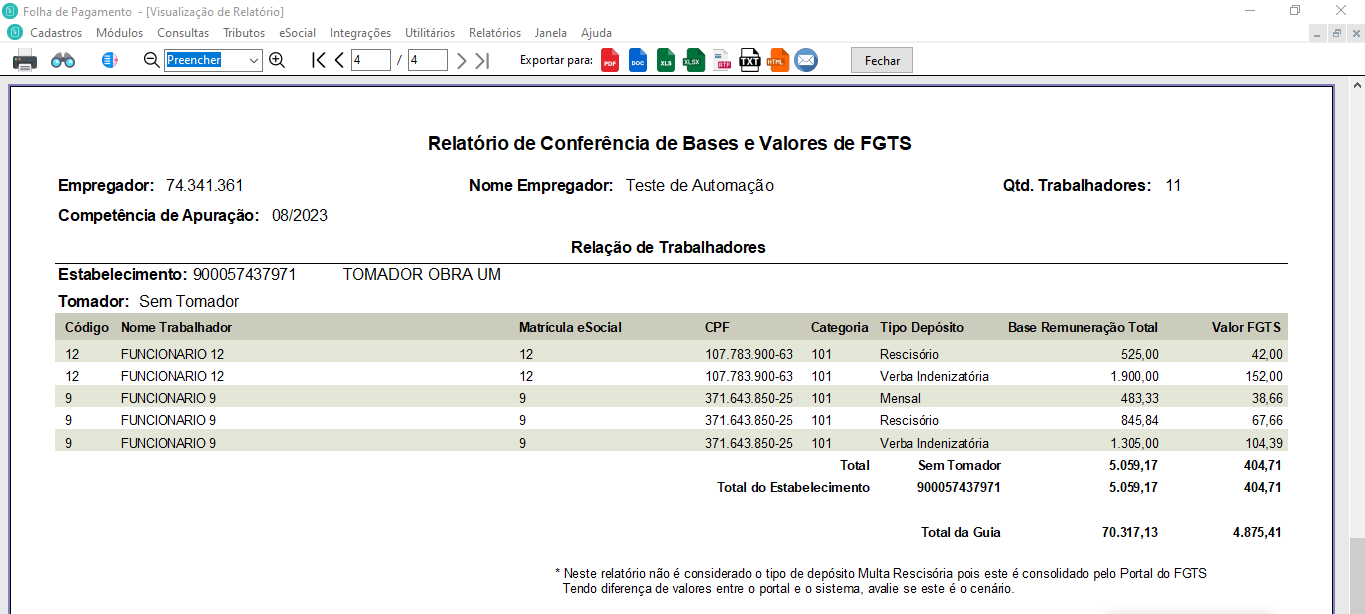Export the report to PDF

609,60
